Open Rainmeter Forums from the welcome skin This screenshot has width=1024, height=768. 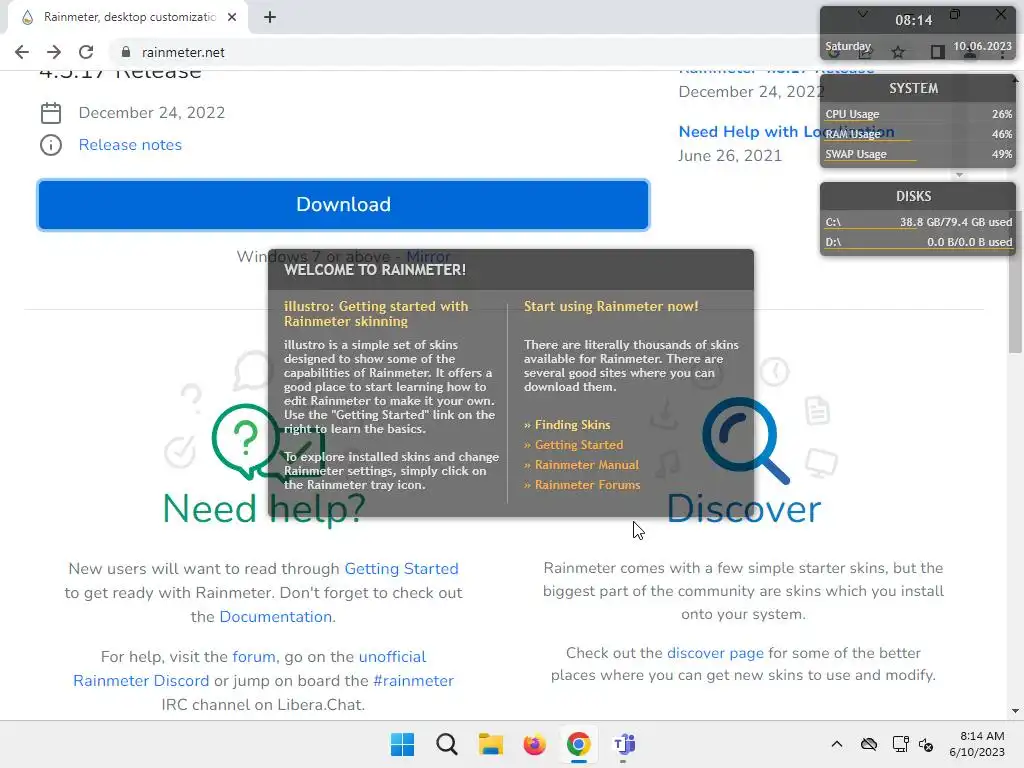pos(587,485)
